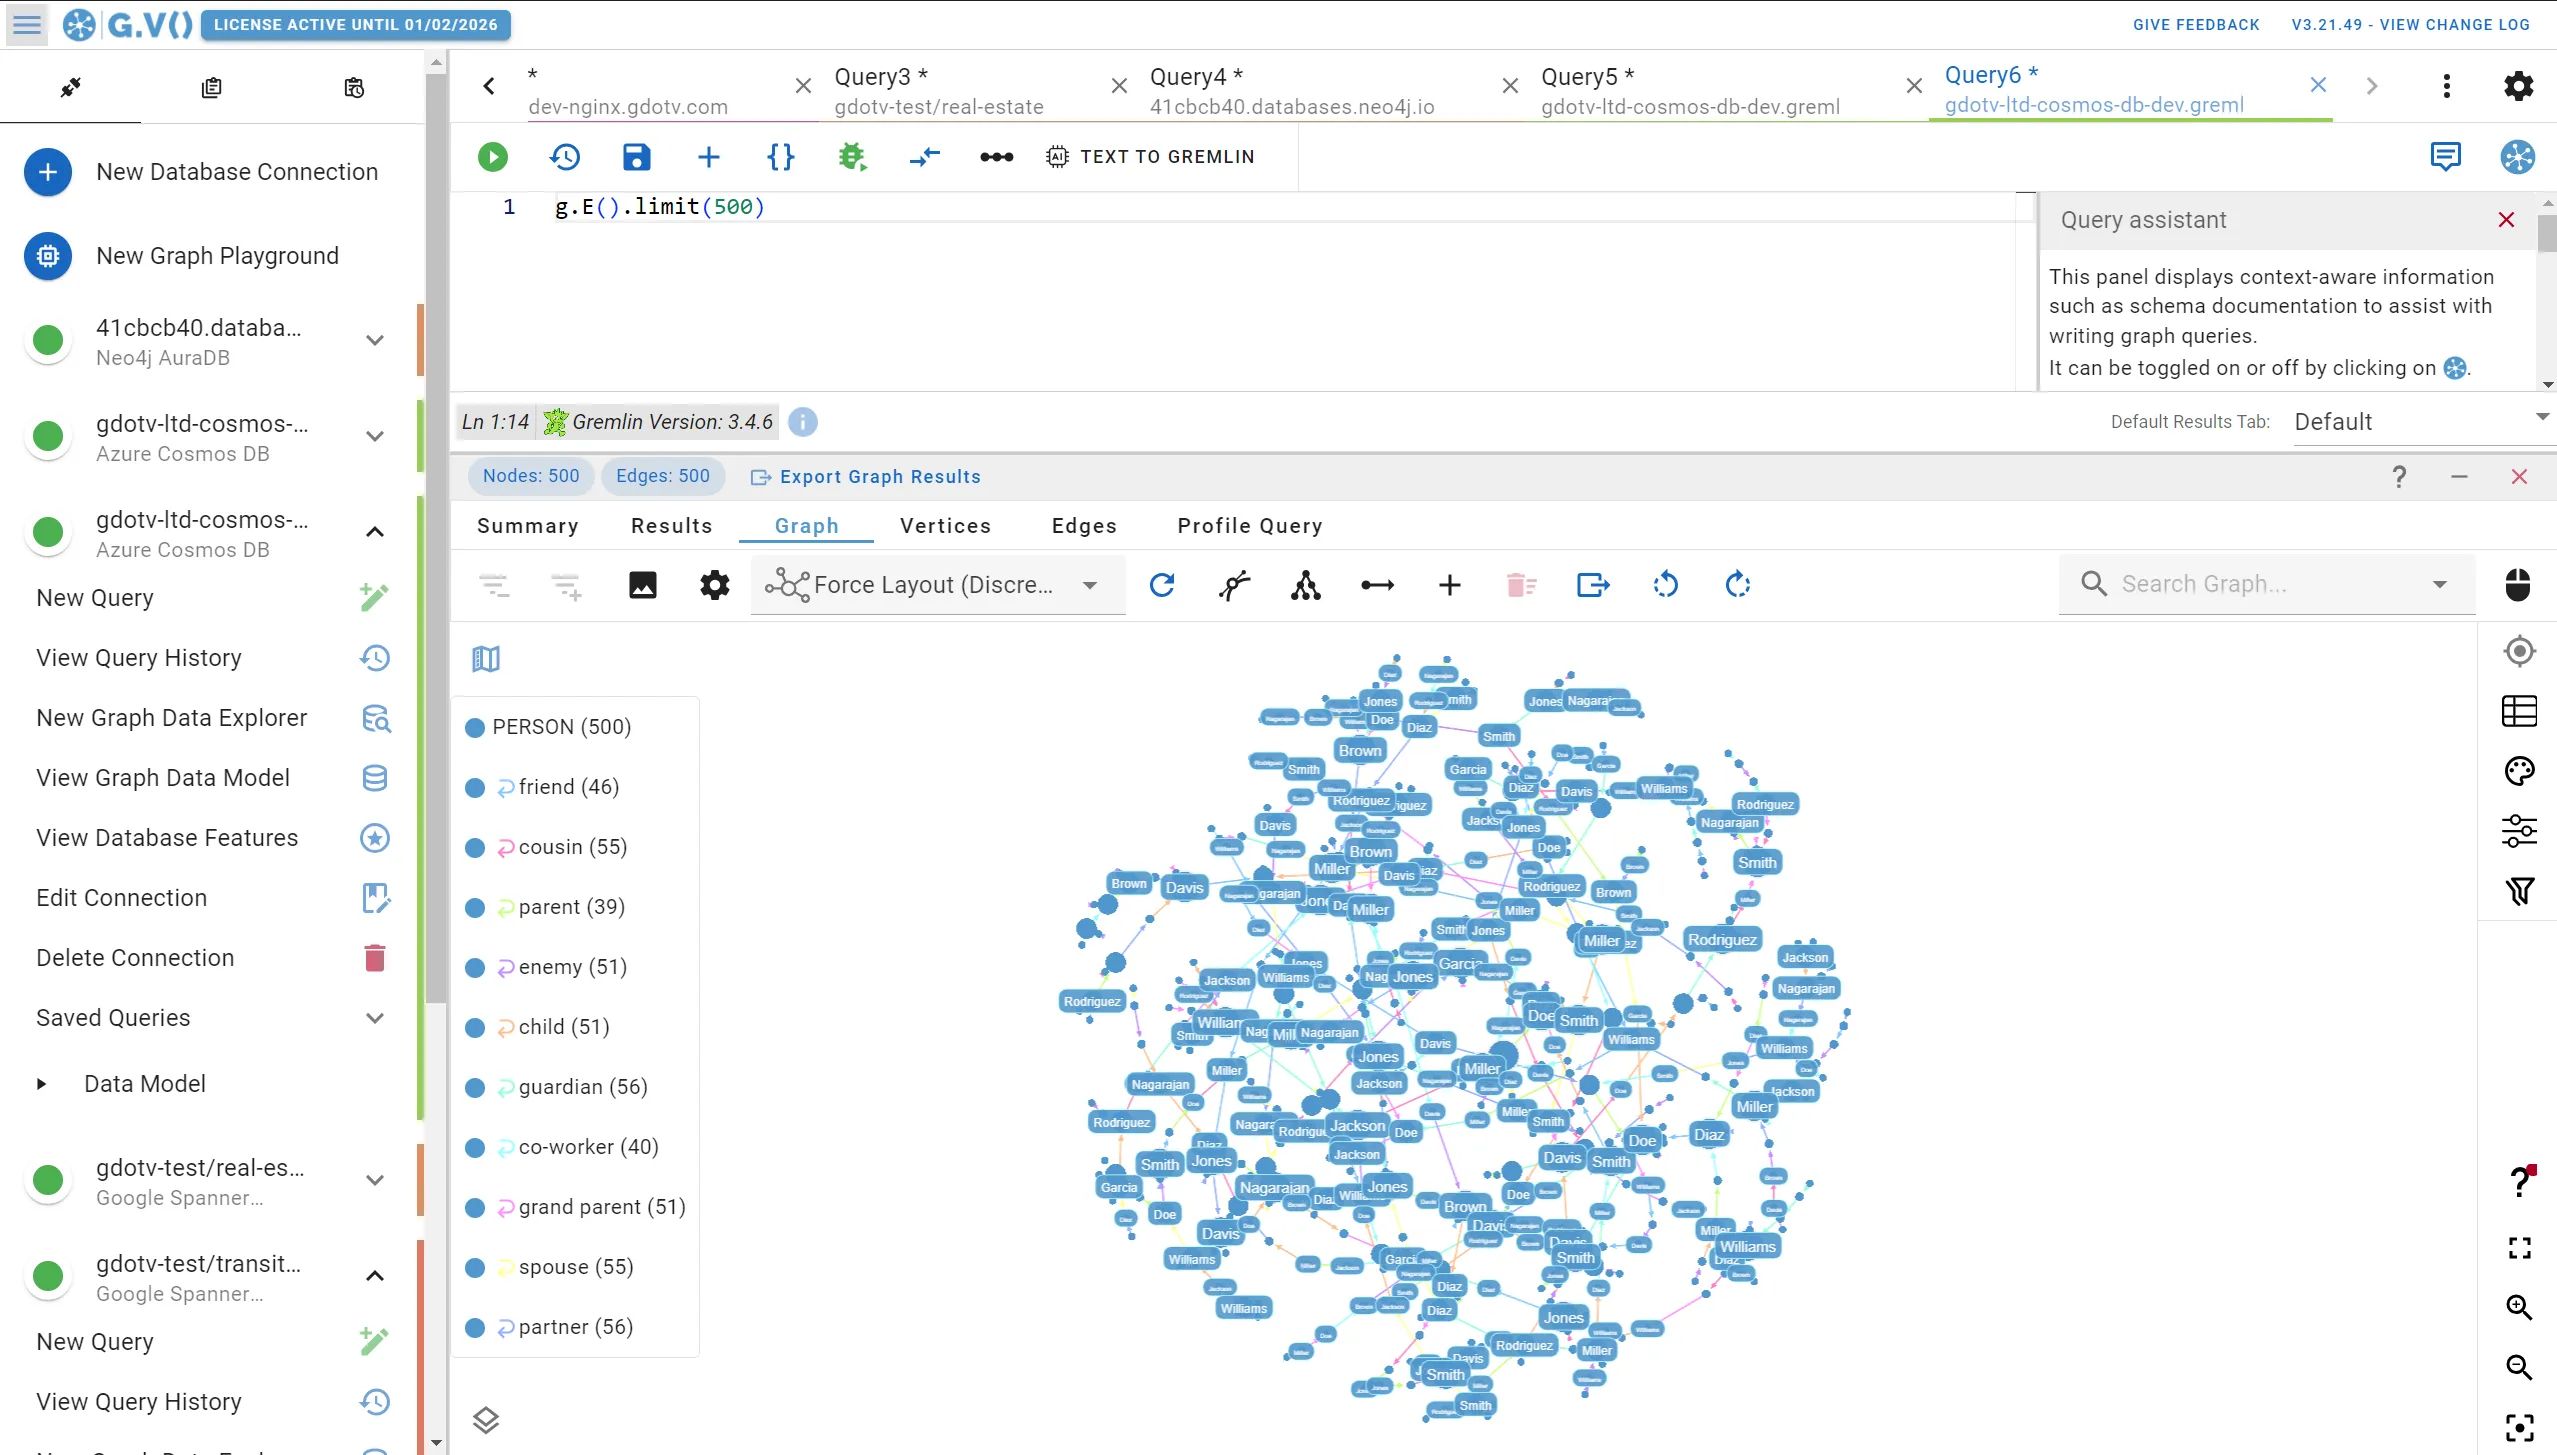Open graph settings gear in graph toolbar

715,585
